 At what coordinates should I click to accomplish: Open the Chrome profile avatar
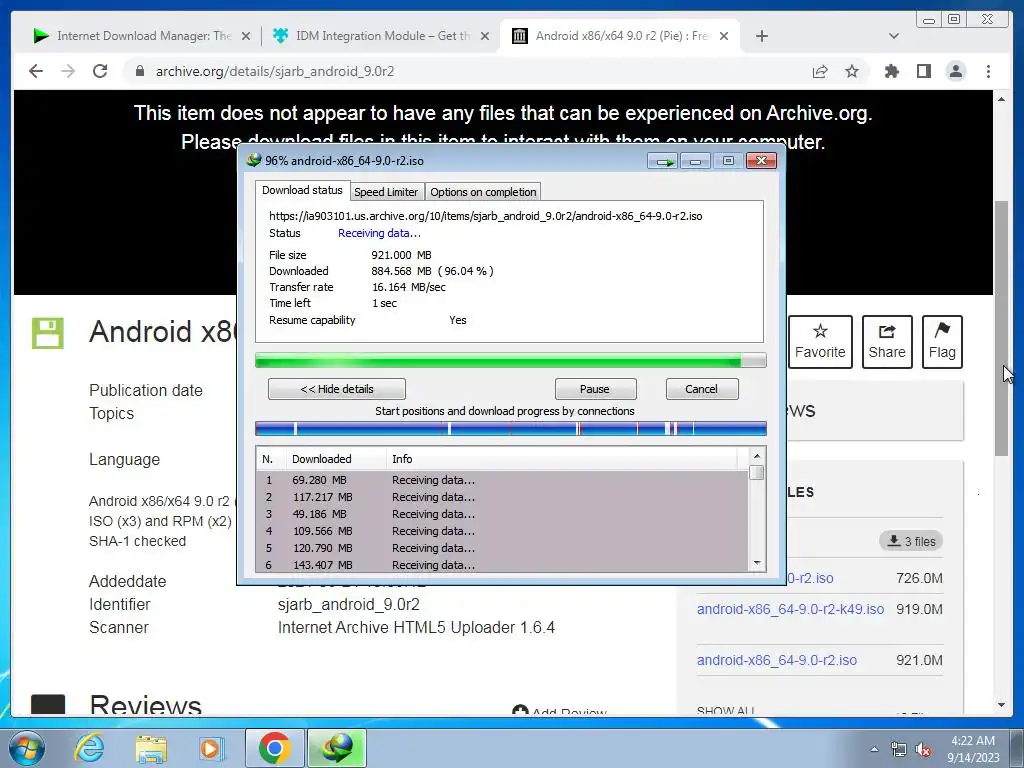pos(956,71)
